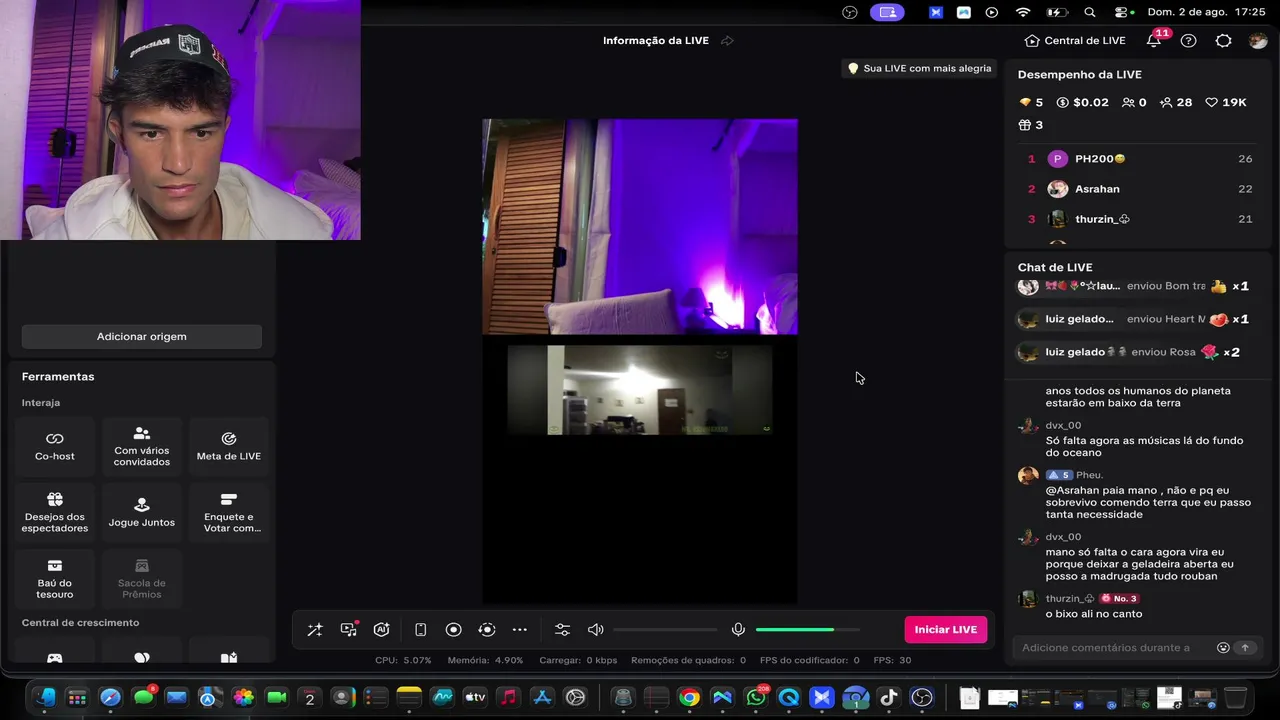Open Finder from the Dock

45,698
